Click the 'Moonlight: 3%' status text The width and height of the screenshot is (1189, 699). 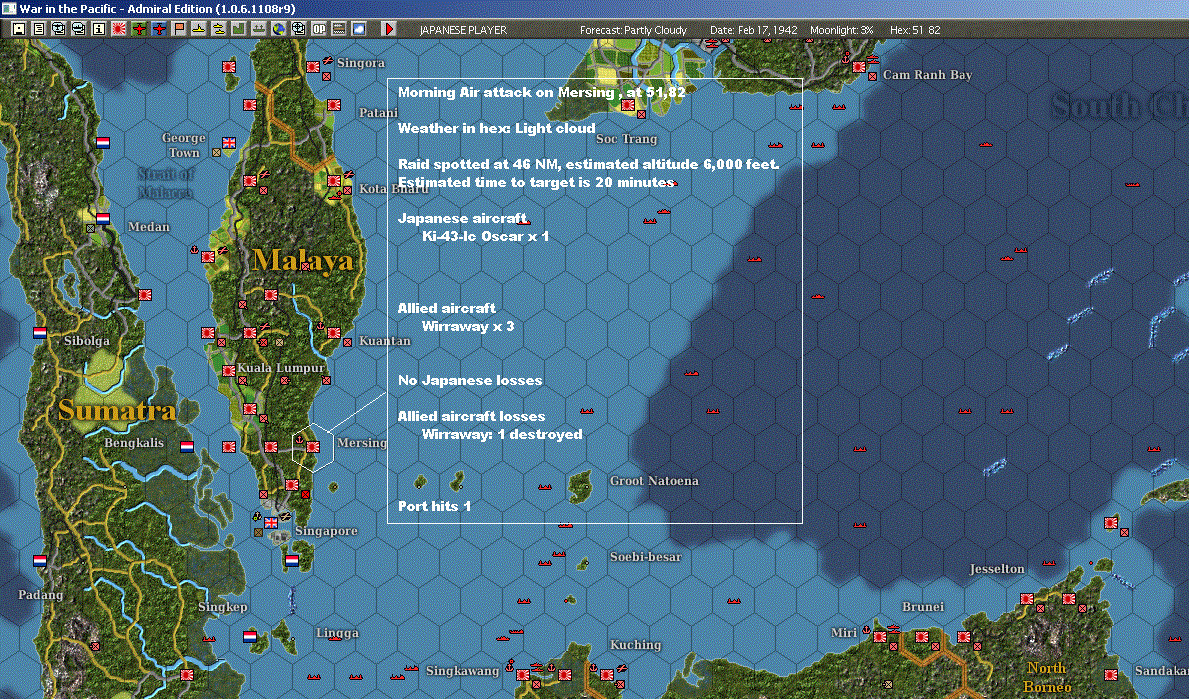point(842,30)
